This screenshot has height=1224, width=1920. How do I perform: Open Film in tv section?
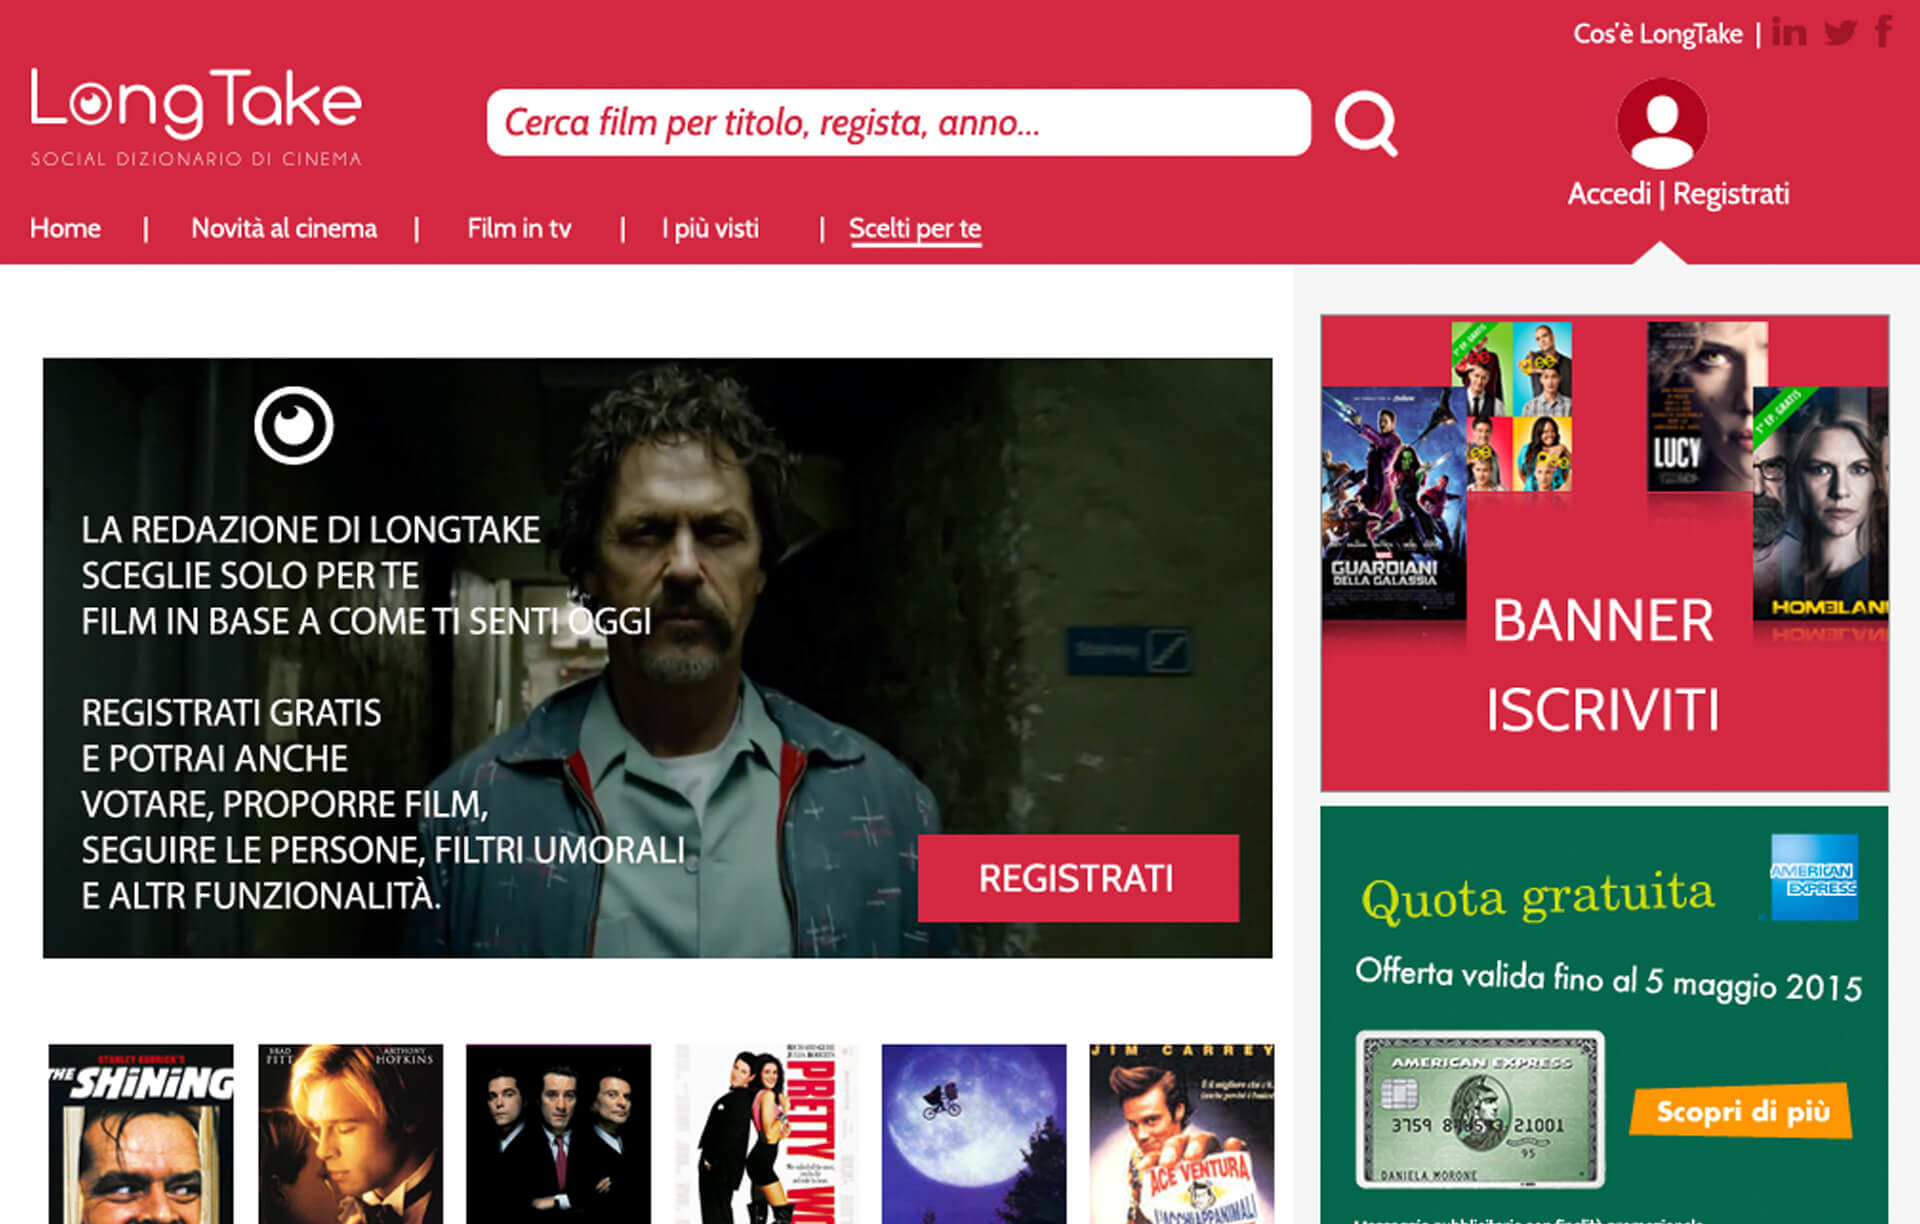tap(519, 228)
